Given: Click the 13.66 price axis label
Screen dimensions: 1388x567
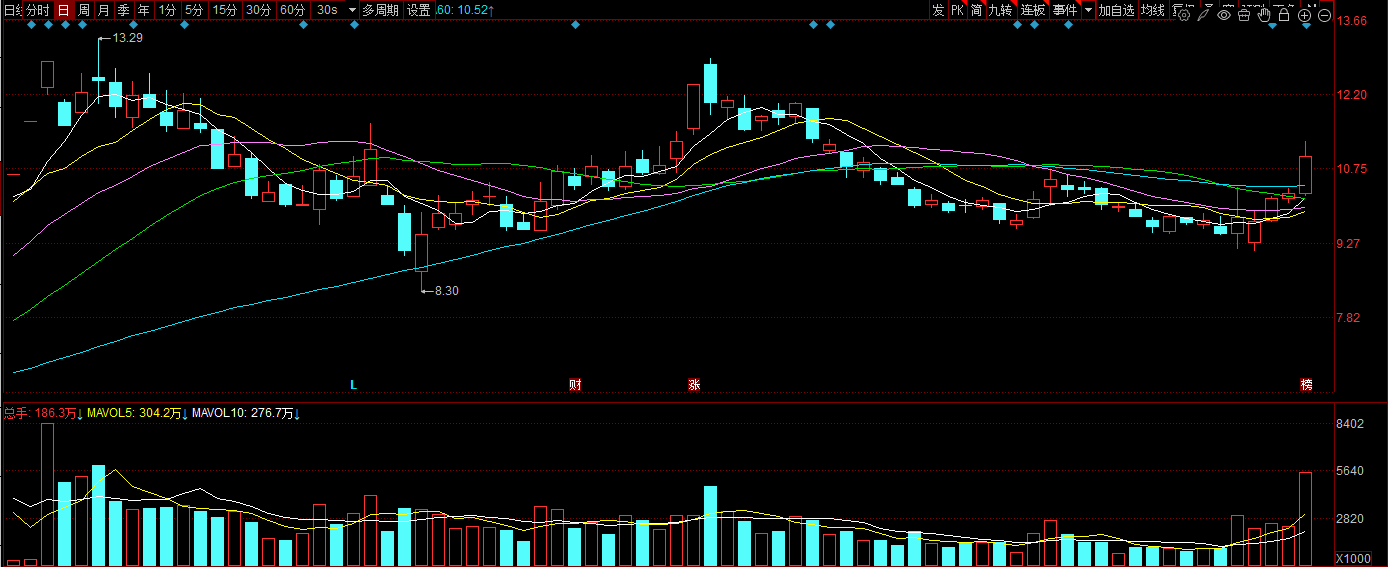Looking at the screenshot, I should [x=1353, y=21].
